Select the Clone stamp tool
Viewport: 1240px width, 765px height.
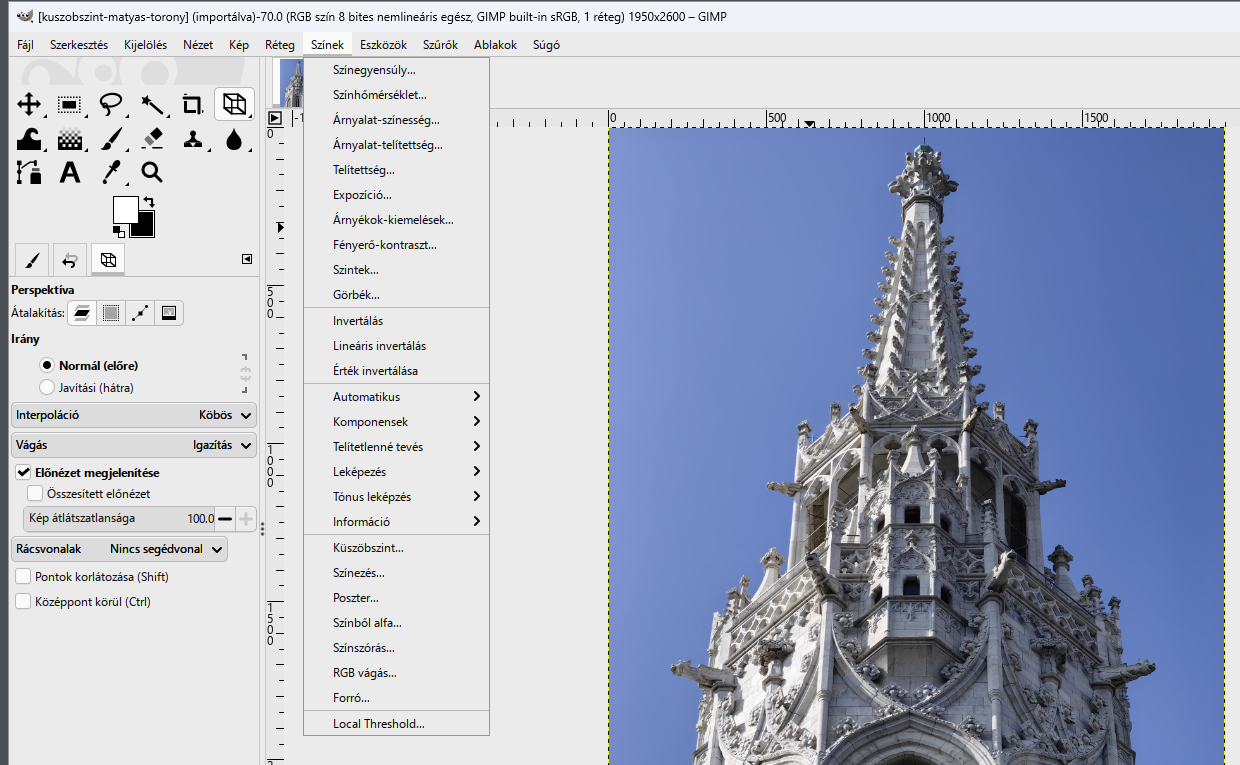[192, 138]
